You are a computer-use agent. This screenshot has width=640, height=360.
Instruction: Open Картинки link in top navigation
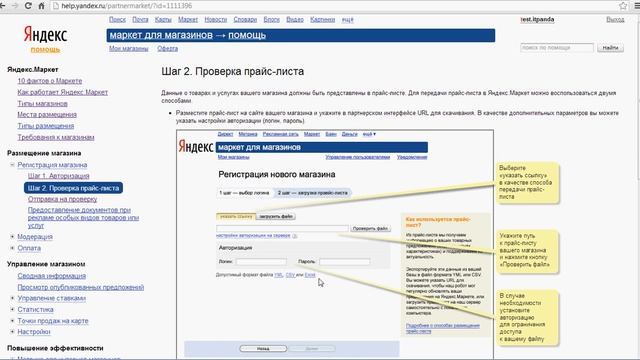[322, 20]
